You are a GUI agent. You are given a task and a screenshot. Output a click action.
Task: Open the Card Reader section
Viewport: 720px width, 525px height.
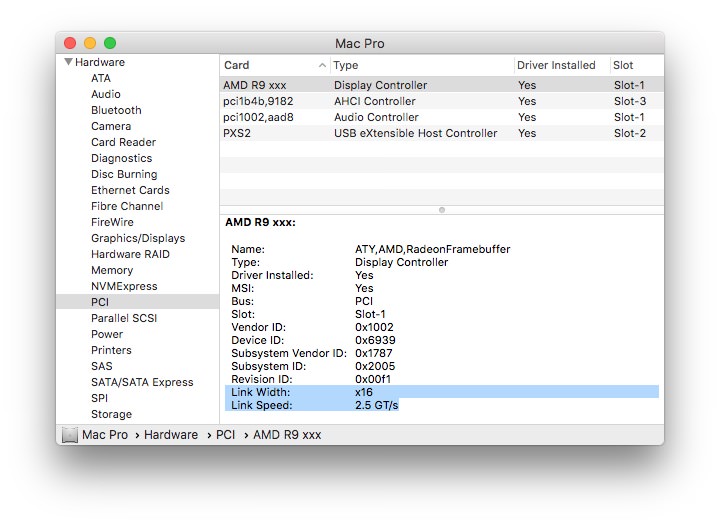124,142
